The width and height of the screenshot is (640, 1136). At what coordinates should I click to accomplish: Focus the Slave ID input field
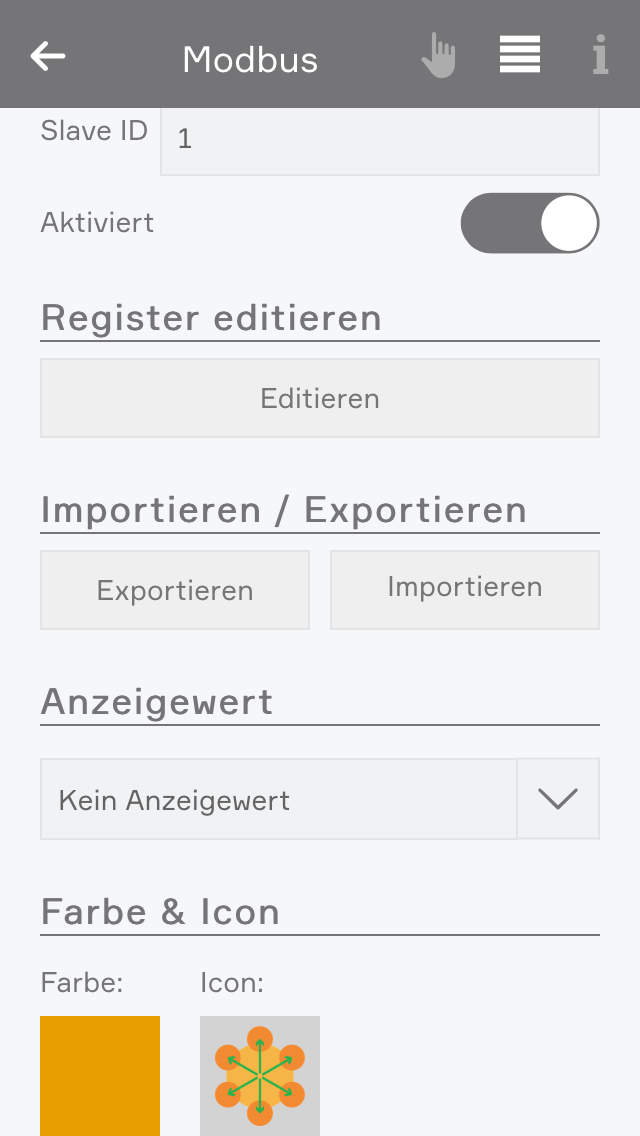click(x=380, y=140)
